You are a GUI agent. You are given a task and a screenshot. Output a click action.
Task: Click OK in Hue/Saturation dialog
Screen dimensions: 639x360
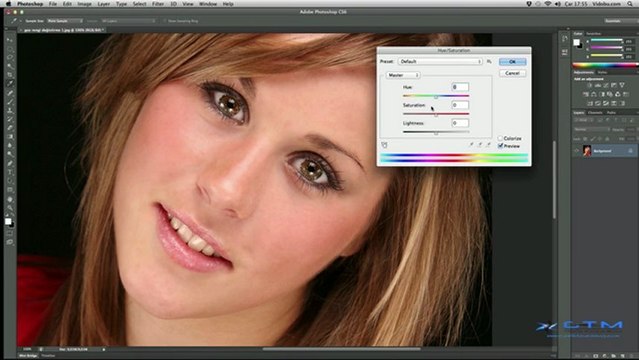coord(512,62)
